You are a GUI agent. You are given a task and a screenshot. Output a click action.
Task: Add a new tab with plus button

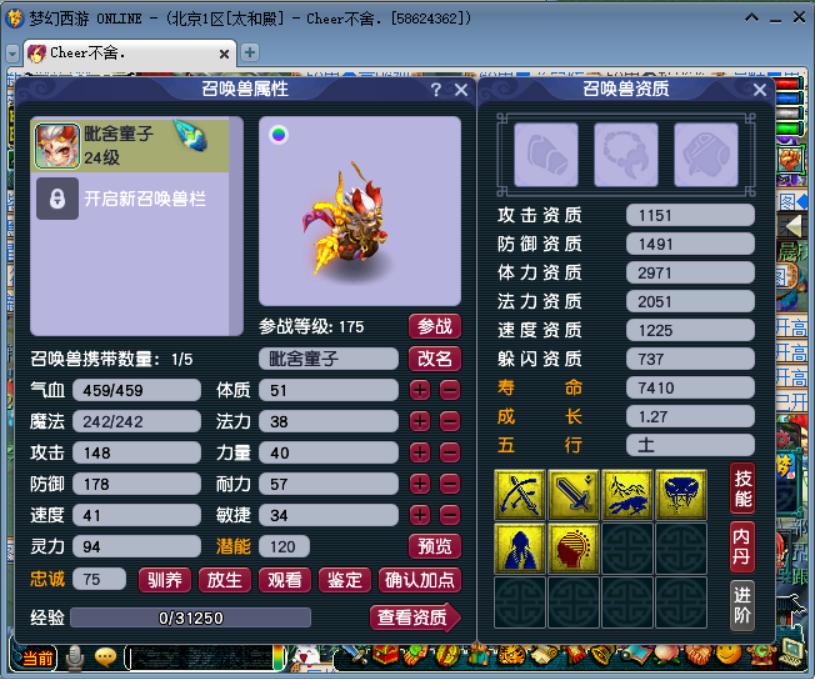tap(250, 53)
